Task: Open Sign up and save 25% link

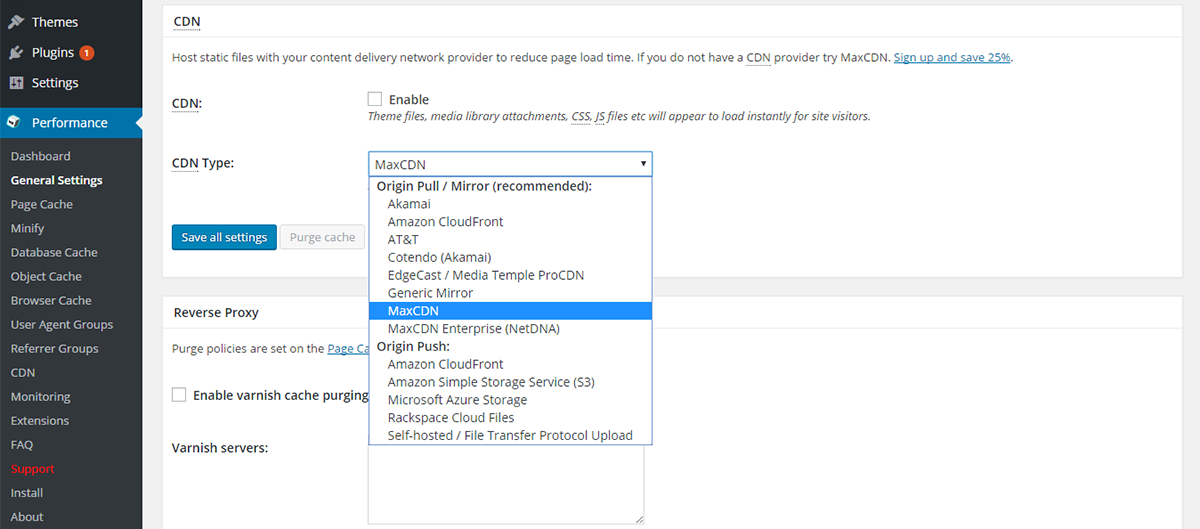Action: coord(952,58)
